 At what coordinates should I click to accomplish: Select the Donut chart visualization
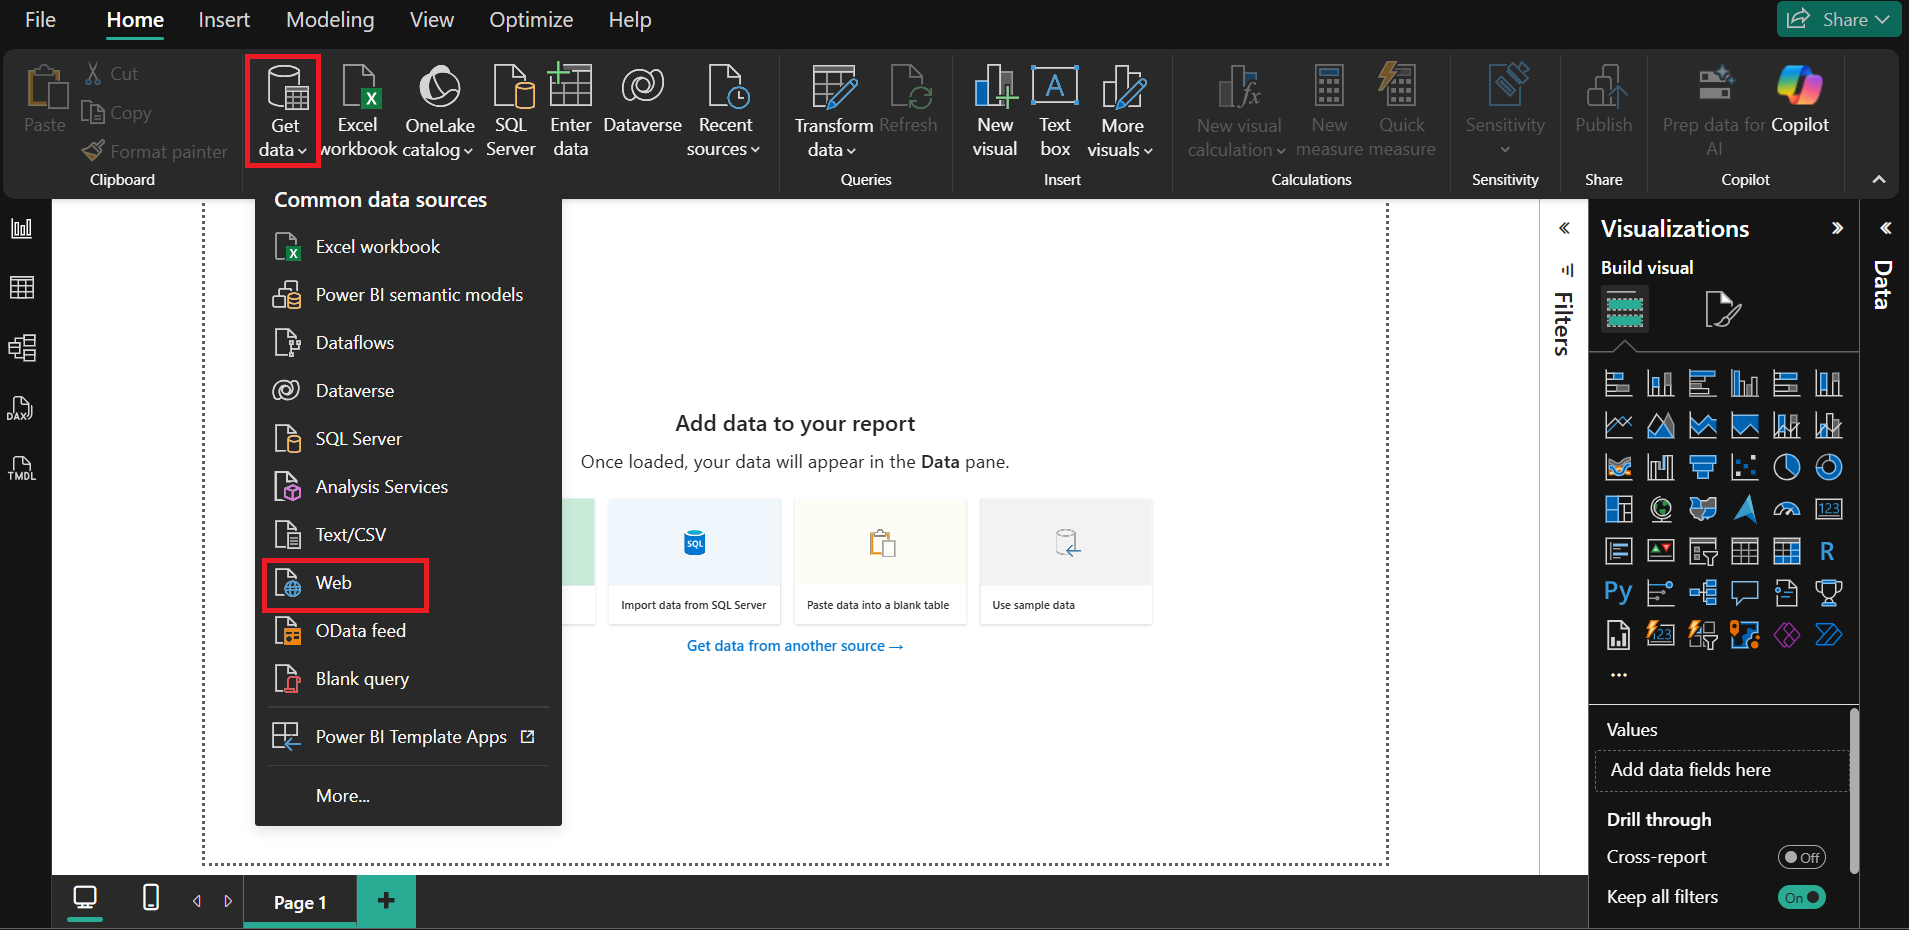pos(1828,467)
